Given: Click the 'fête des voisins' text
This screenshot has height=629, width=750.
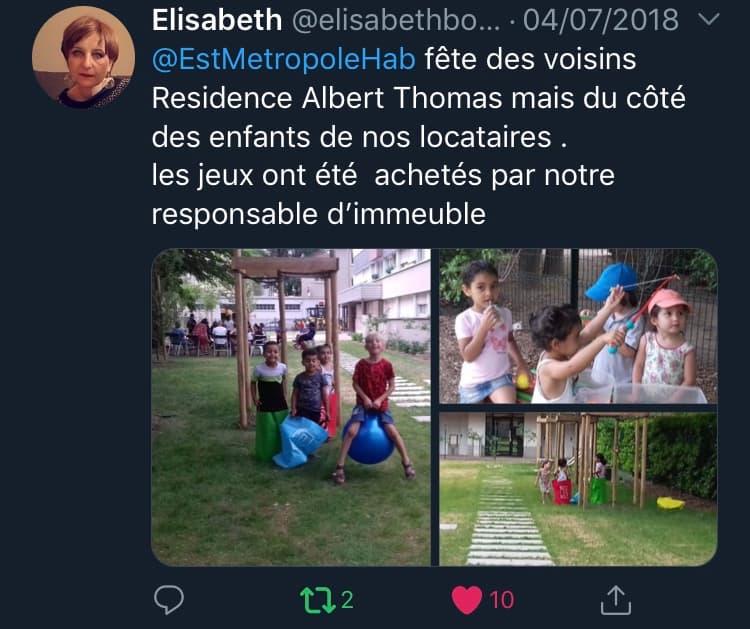Looking at the screenshot, I should 530,59.
